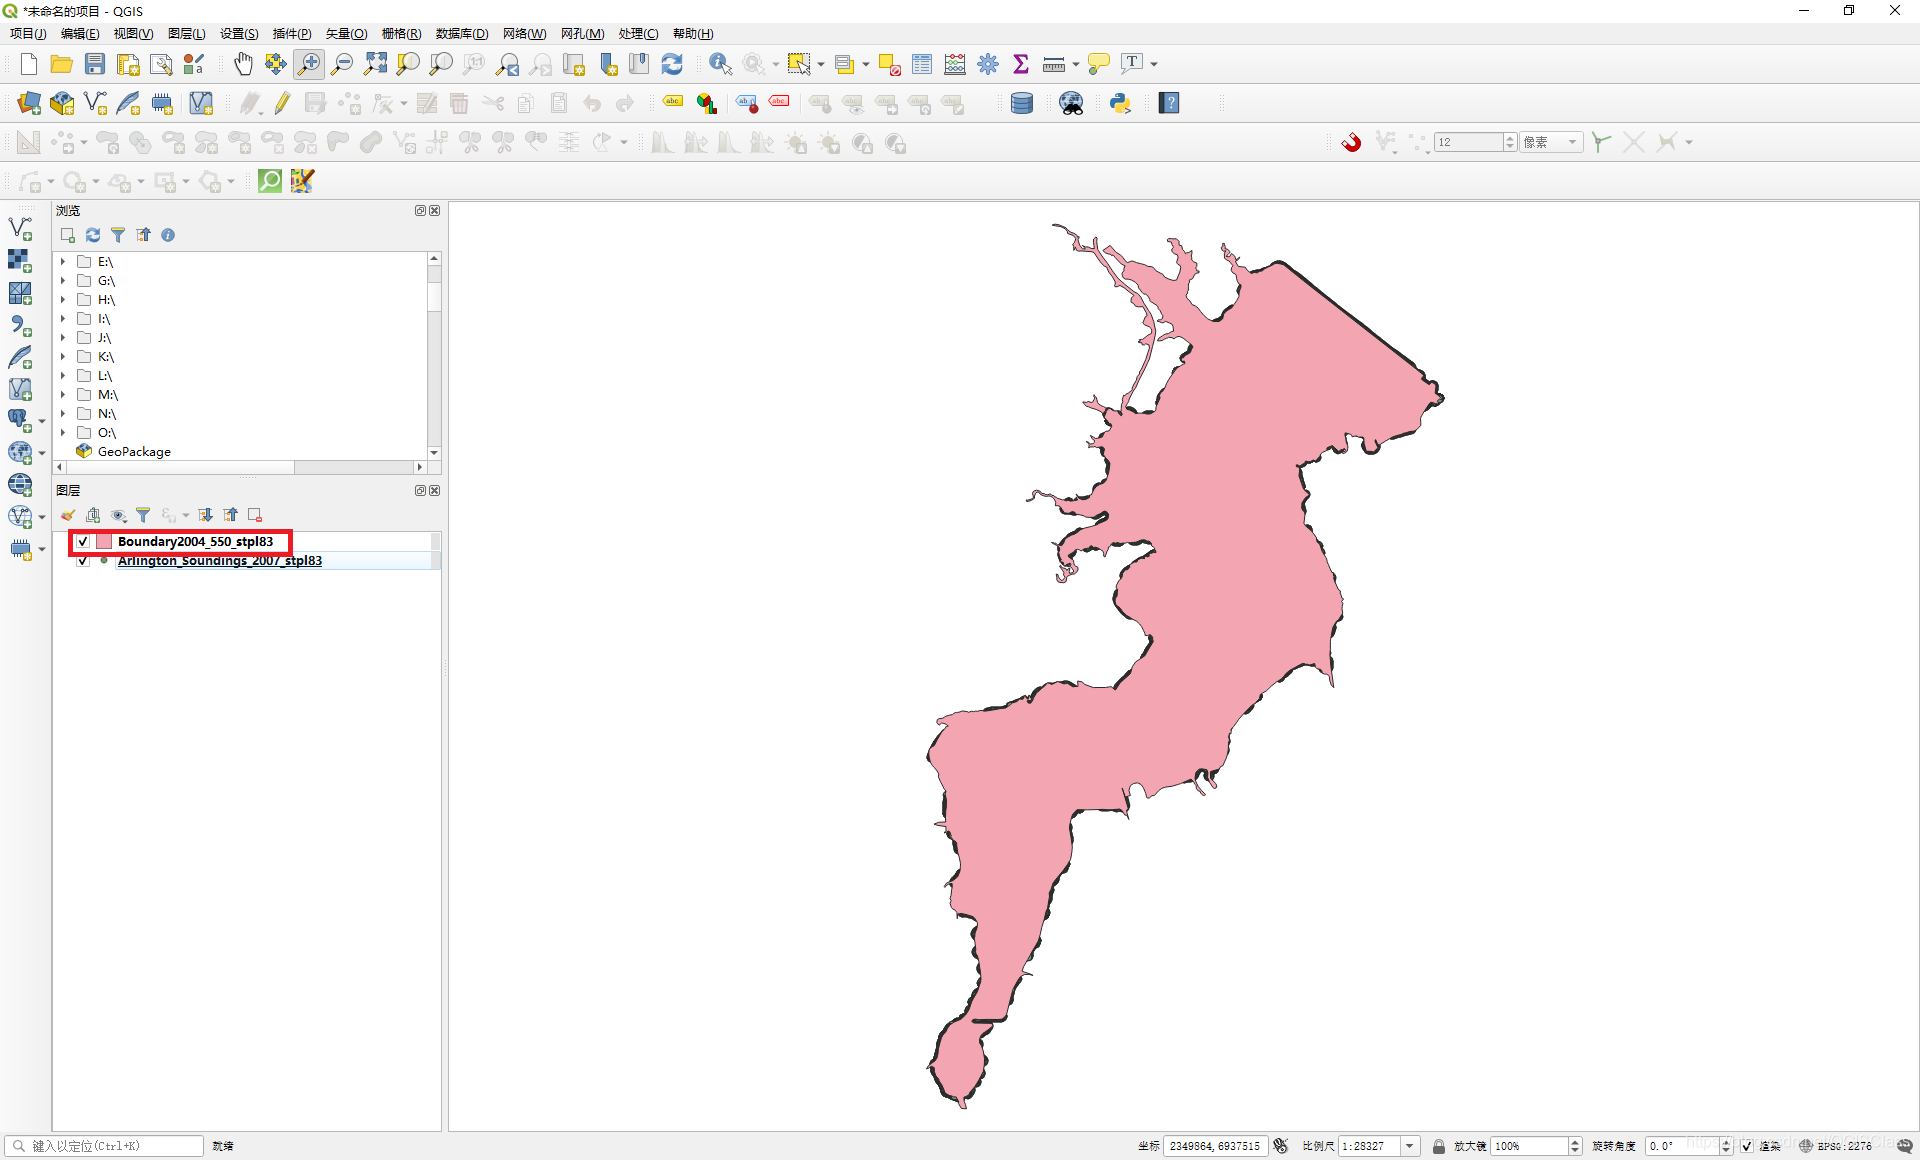Activate the Zoom Out magnifier tool
Screen dimensions: 1920x1160
coord(342,64)
